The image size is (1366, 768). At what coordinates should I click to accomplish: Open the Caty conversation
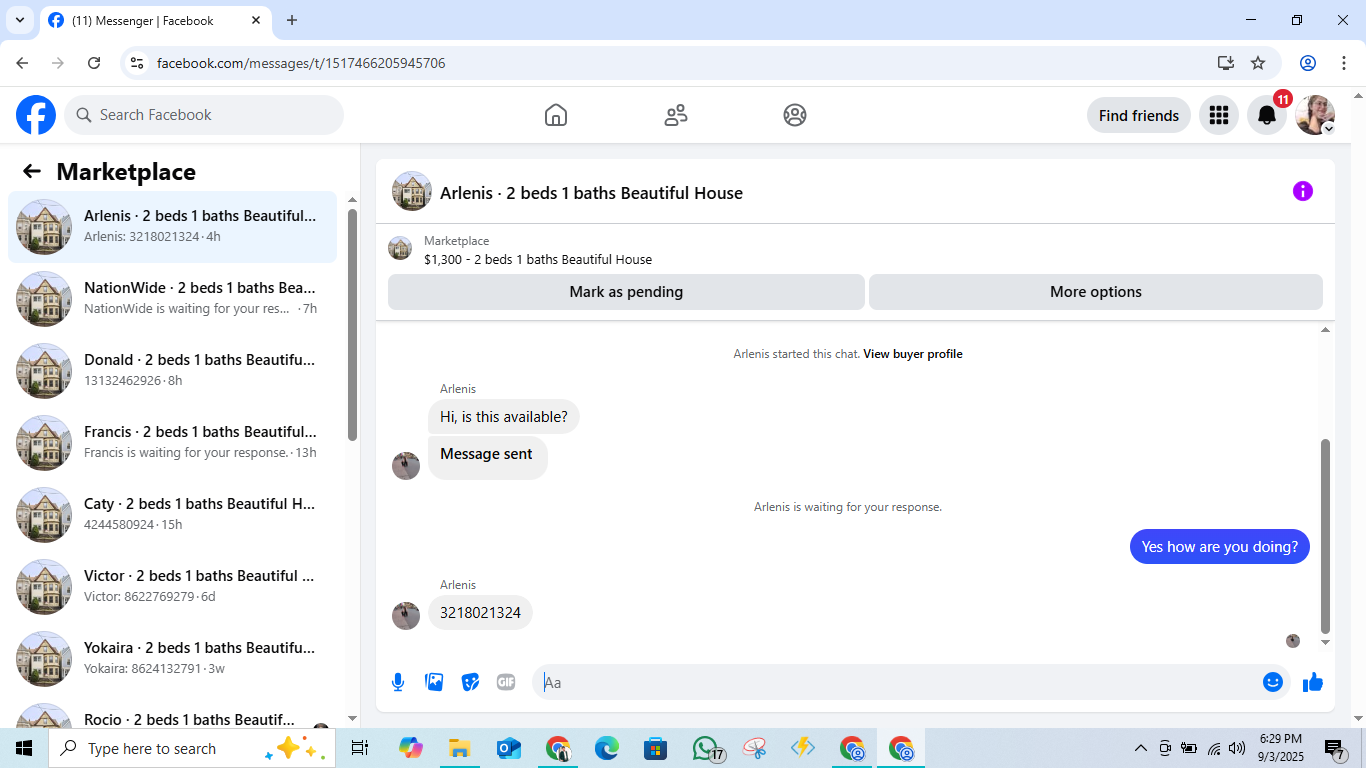[172, 515]
